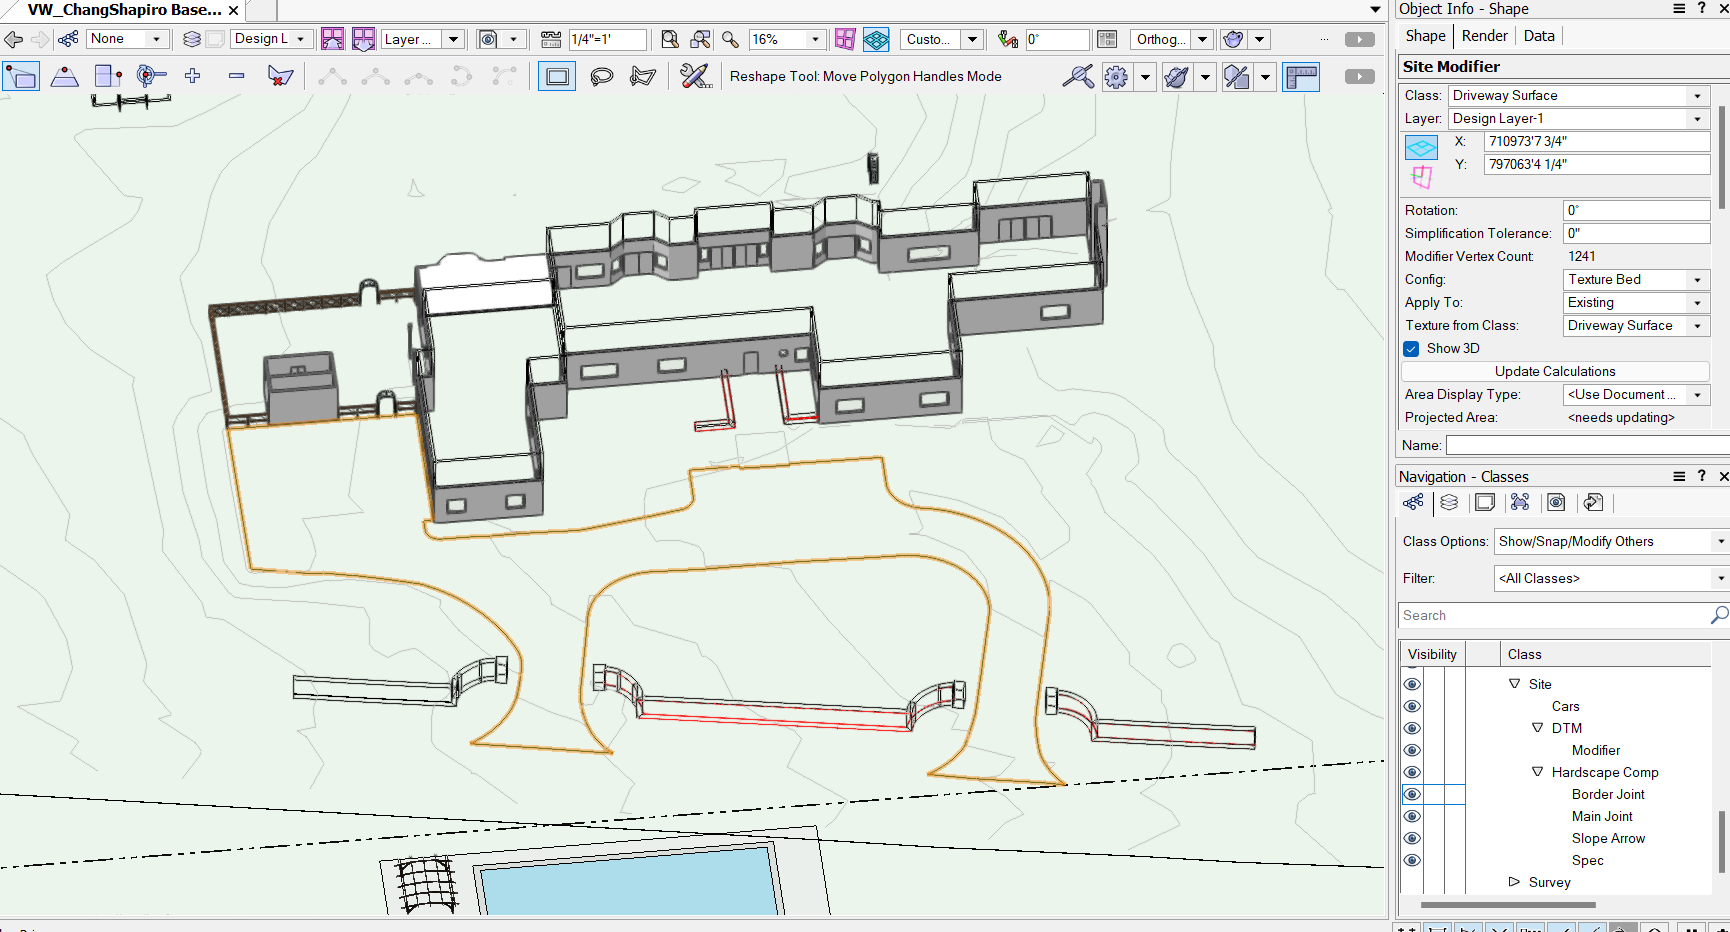Click the wrench and pencil utility icon

696,76
